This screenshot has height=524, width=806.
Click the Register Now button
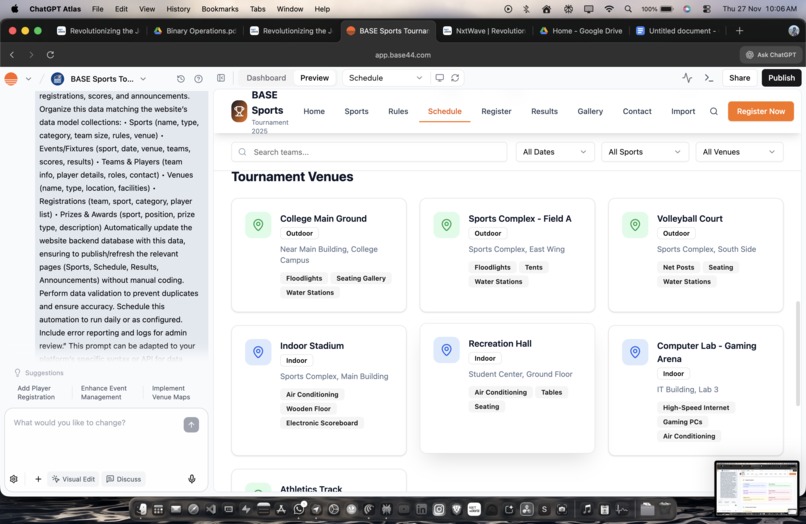[x=760, y=111]
